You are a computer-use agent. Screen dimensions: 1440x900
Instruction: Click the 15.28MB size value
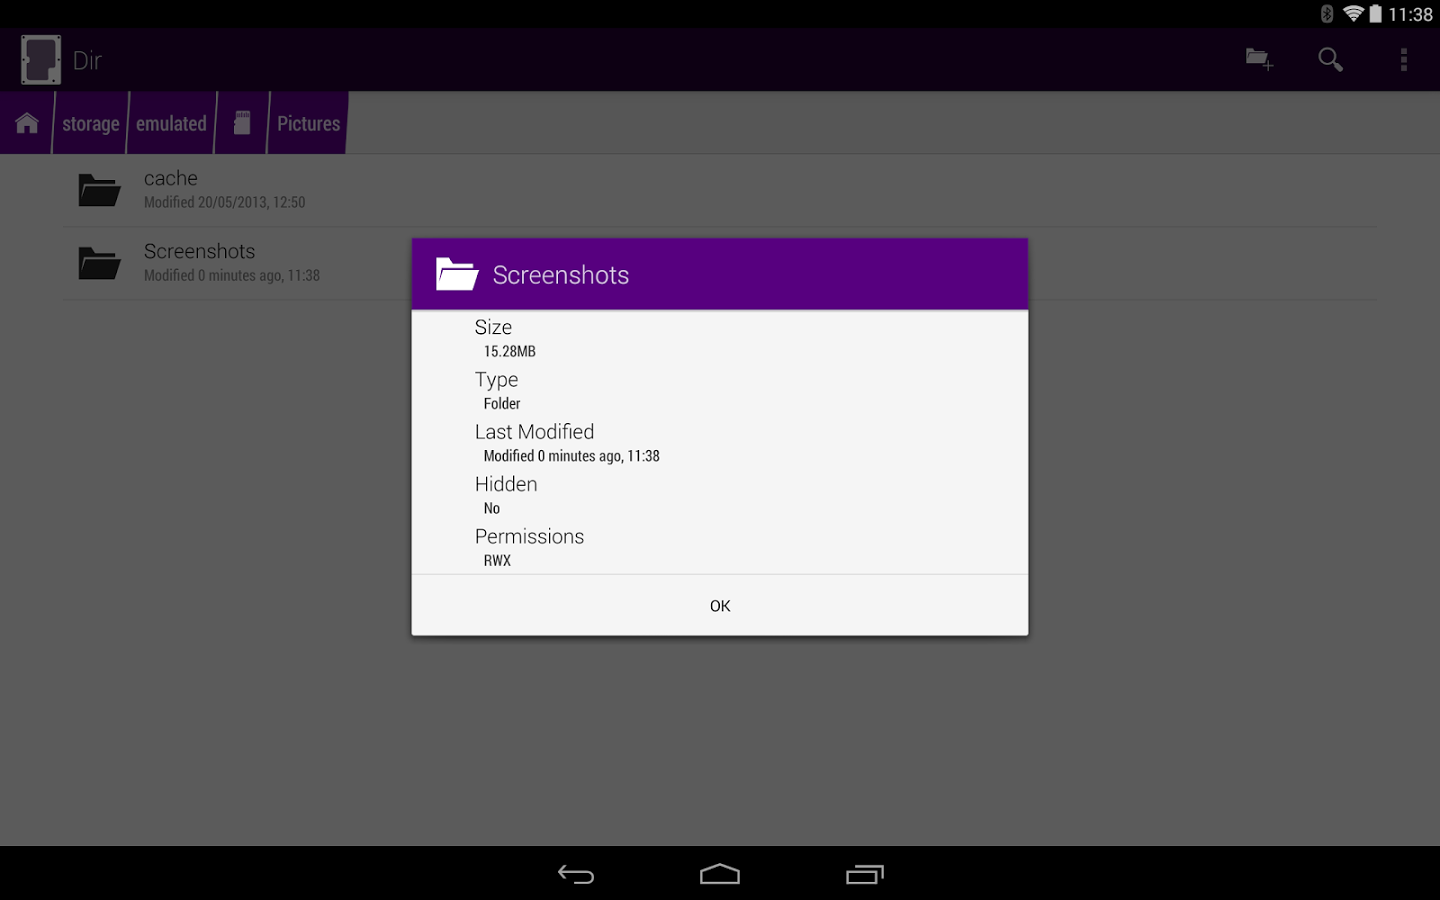510,351
